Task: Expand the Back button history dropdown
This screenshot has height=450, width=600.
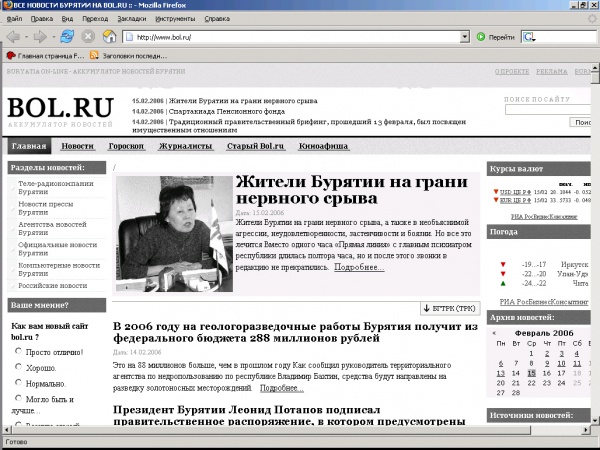Action: click(x=26, y=36)
